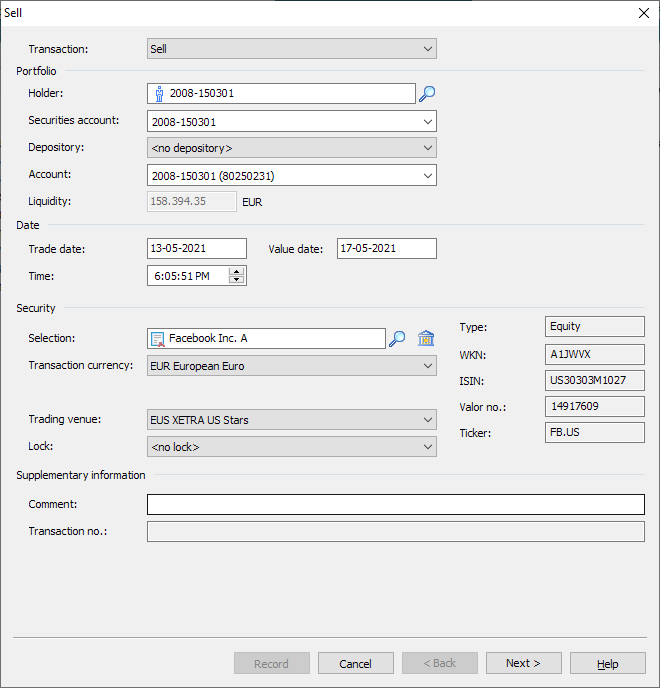The height and width of the screenshot is (688, 660).
Task: Click into the Comment text field
Action: (x=395, y=504)
